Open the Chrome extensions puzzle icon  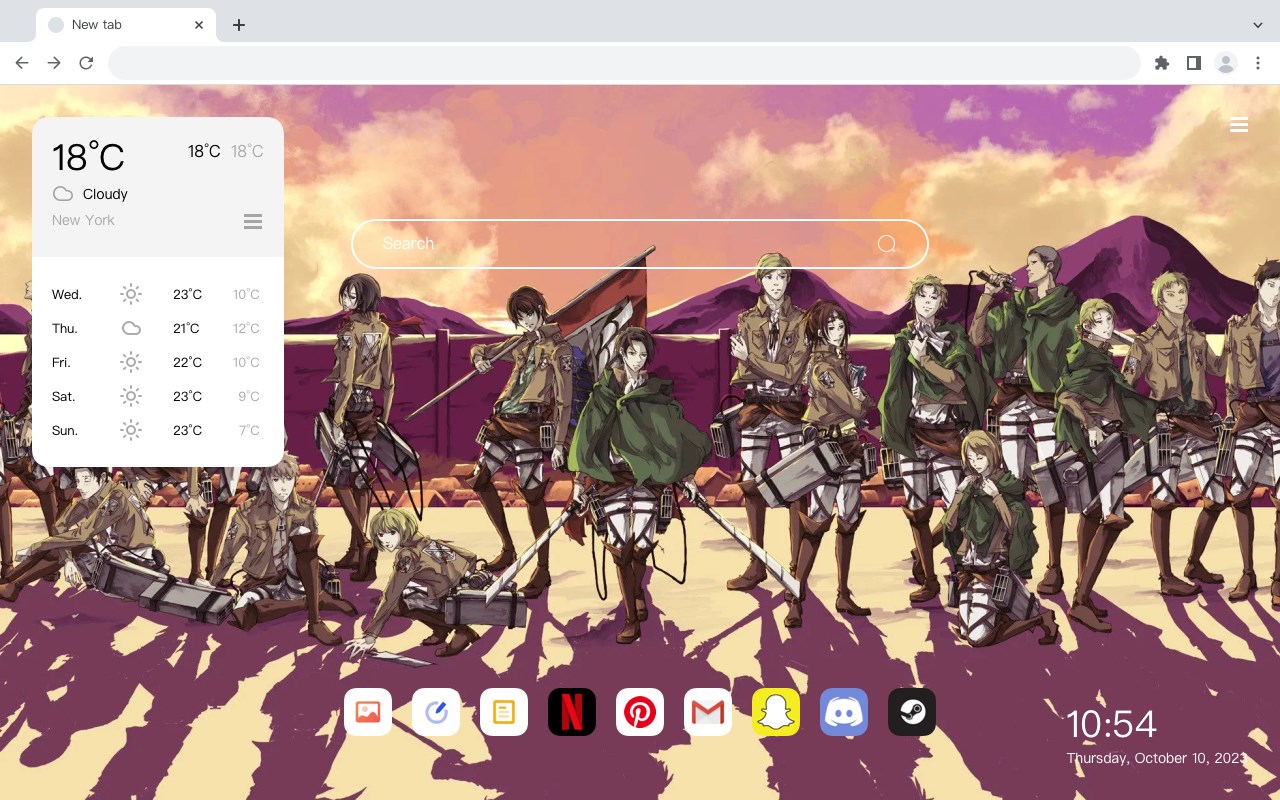pos(1161,63)
